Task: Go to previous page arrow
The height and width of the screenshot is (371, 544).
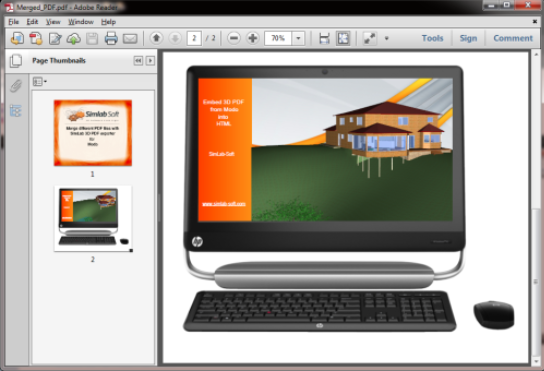Action: 156,38
